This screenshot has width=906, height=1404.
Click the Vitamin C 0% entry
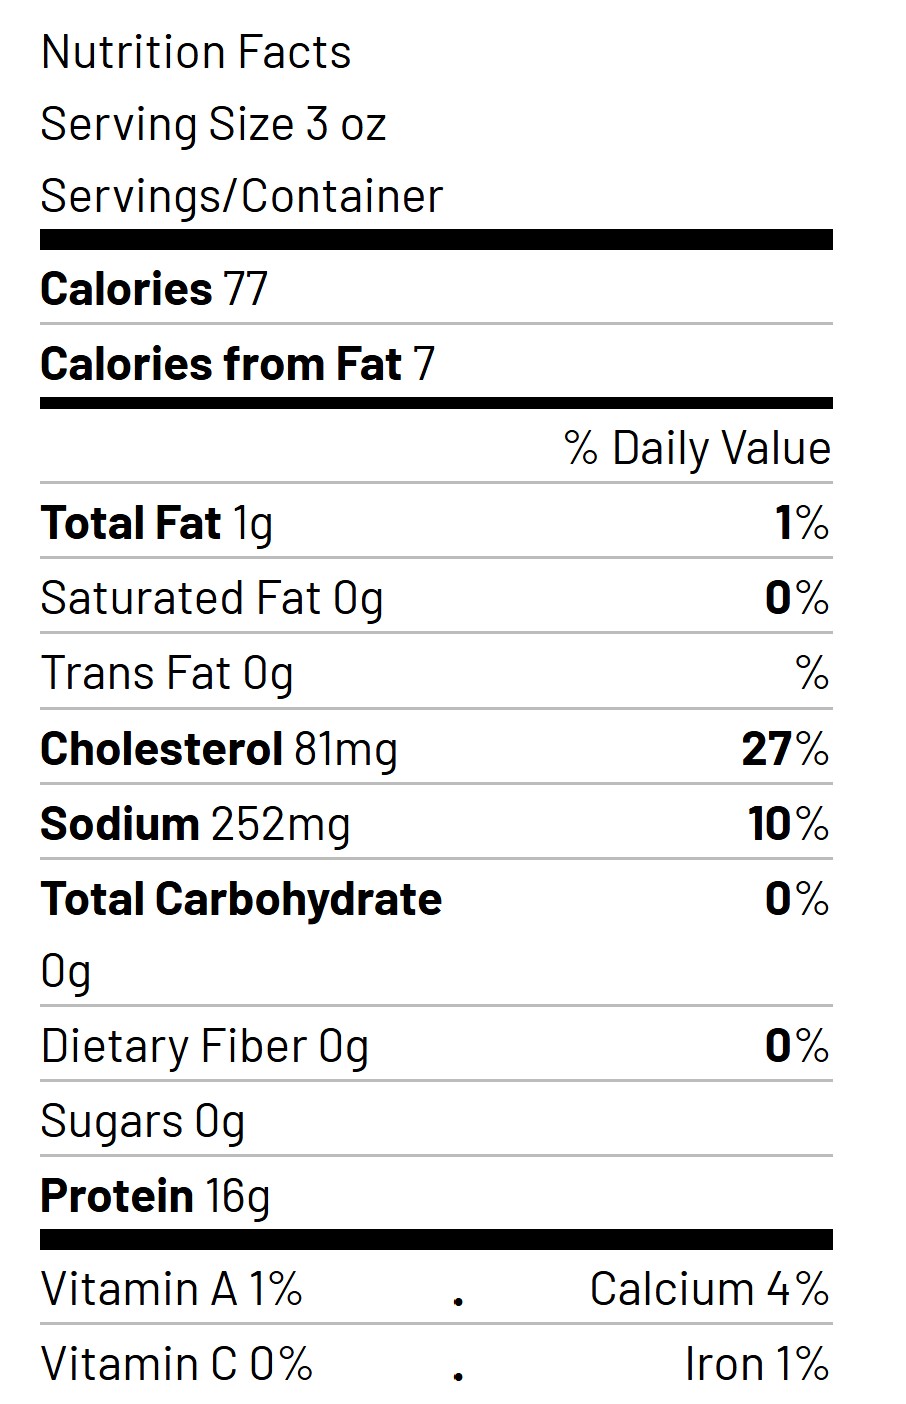click(177, 1364)
